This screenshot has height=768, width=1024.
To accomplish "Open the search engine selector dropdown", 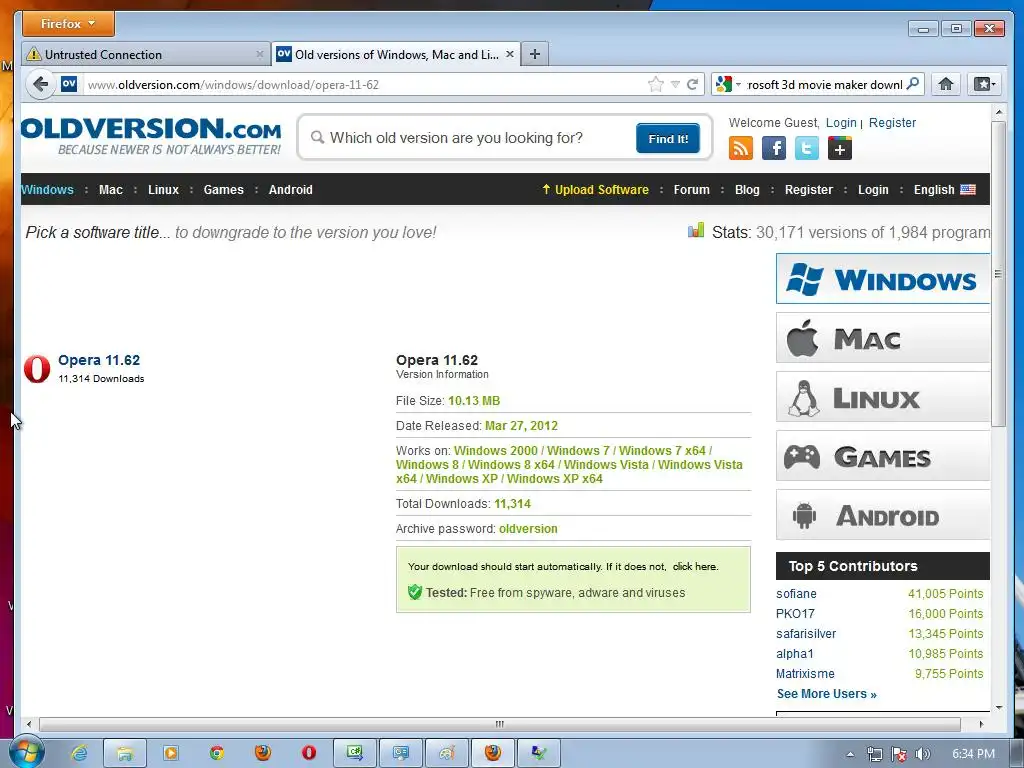I will point(728,84).
